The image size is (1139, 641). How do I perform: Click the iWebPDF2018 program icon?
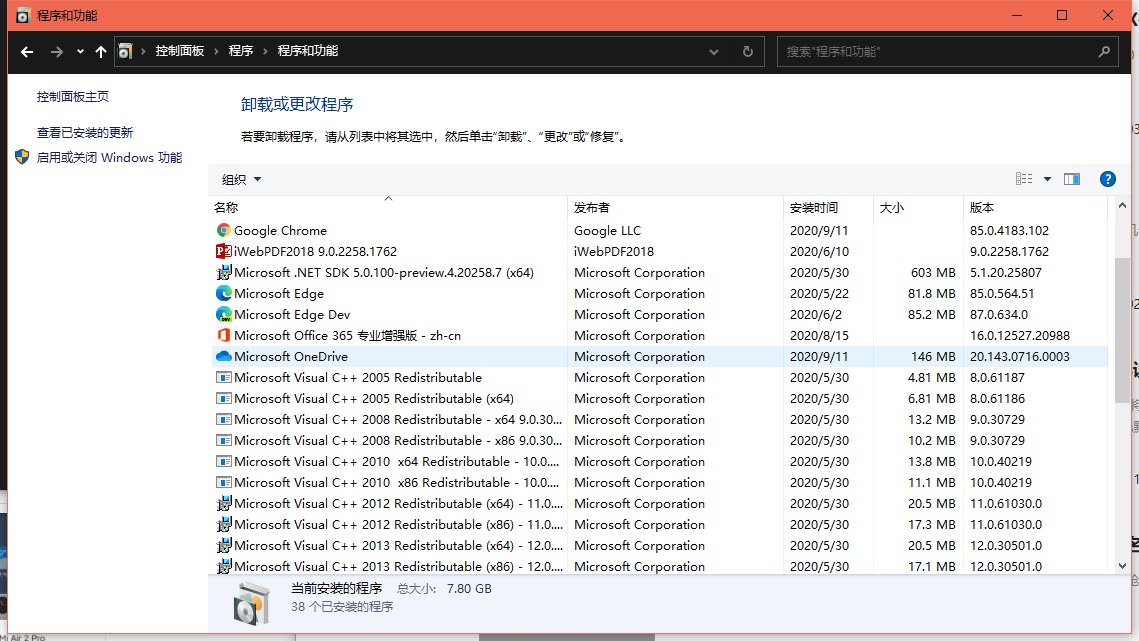224,251
